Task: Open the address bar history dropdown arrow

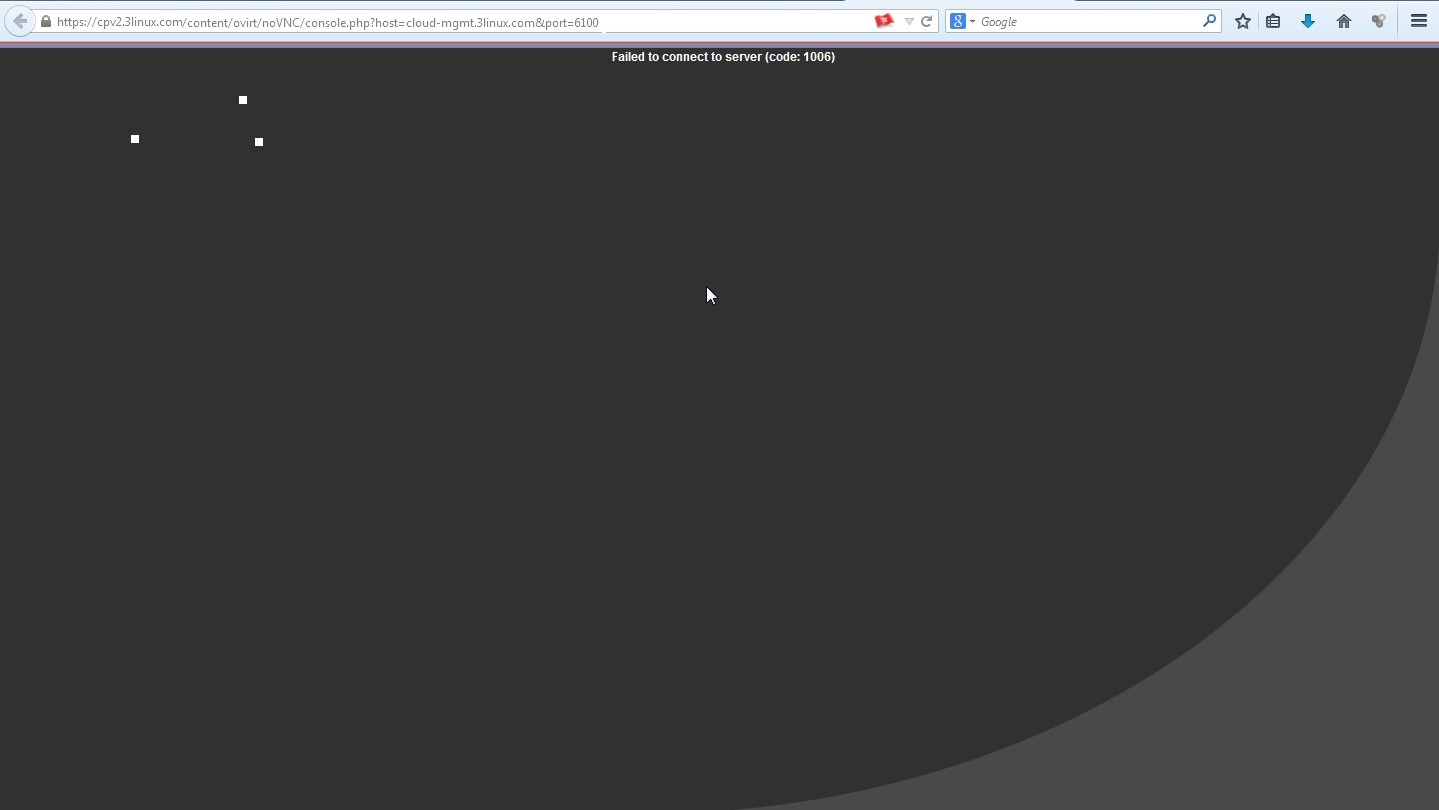Action: tap(908, 22)
